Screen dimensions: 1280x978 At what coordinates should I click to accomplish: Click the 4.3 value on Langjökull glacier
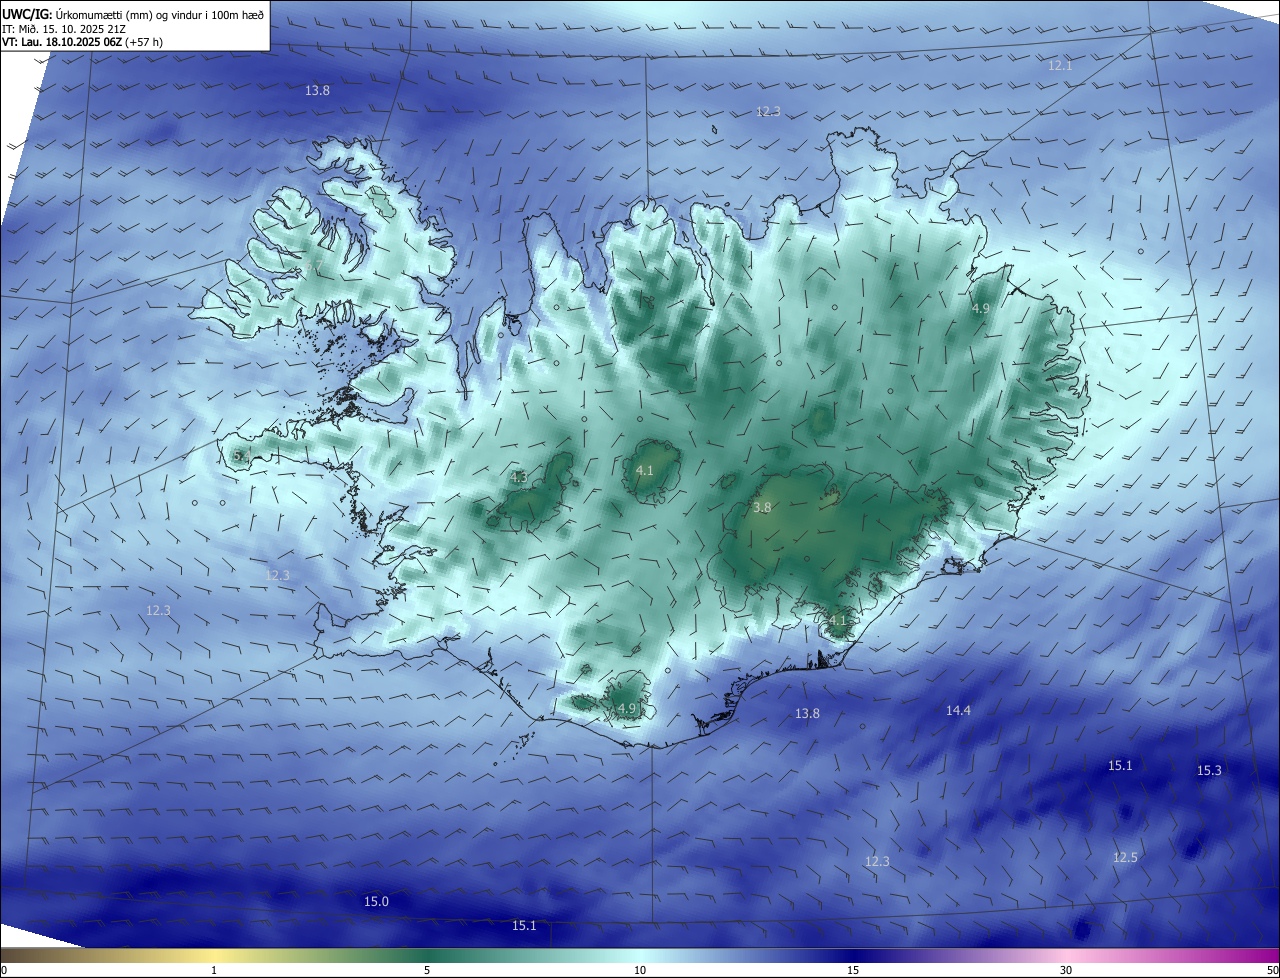tap(519, 478)
